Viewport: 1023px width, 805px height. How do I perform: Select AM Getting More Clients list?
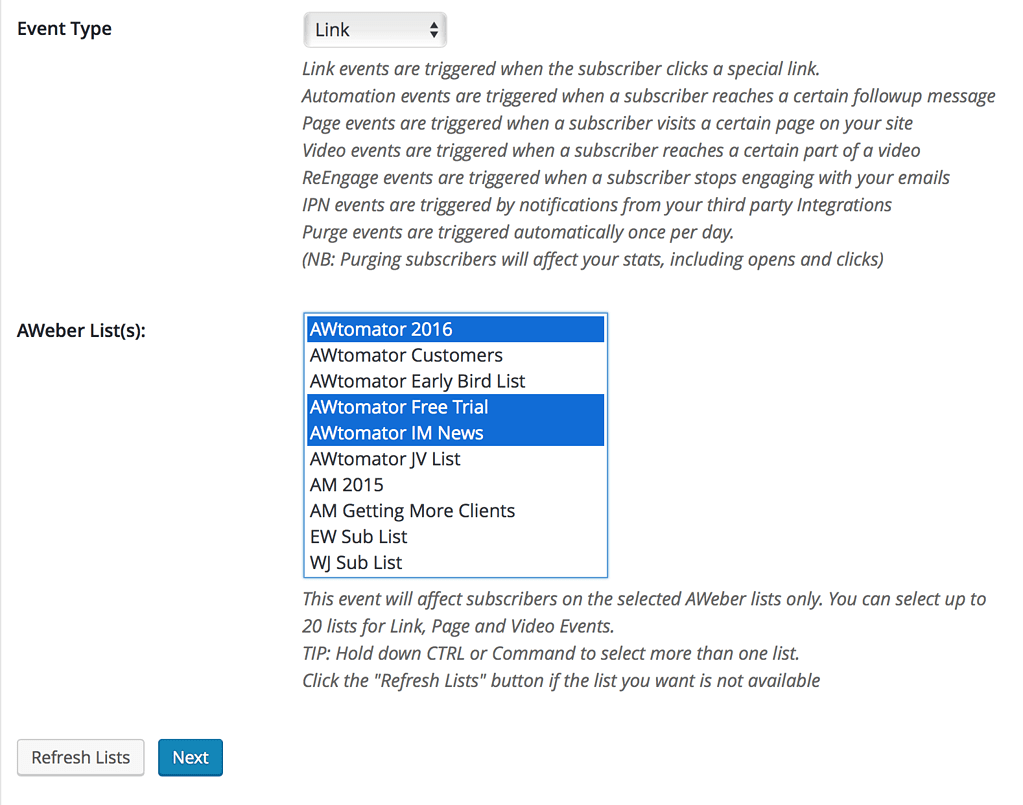pos(455,511)
